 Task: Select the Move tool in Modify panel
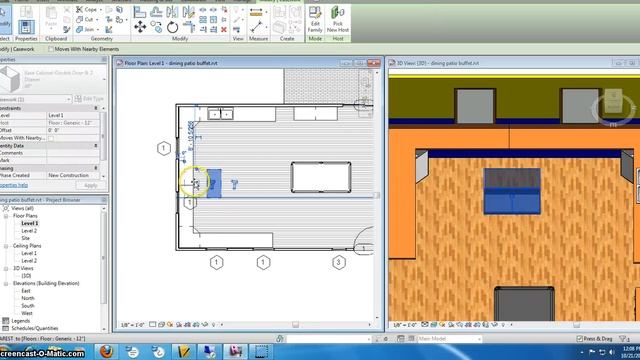[140, 27]
